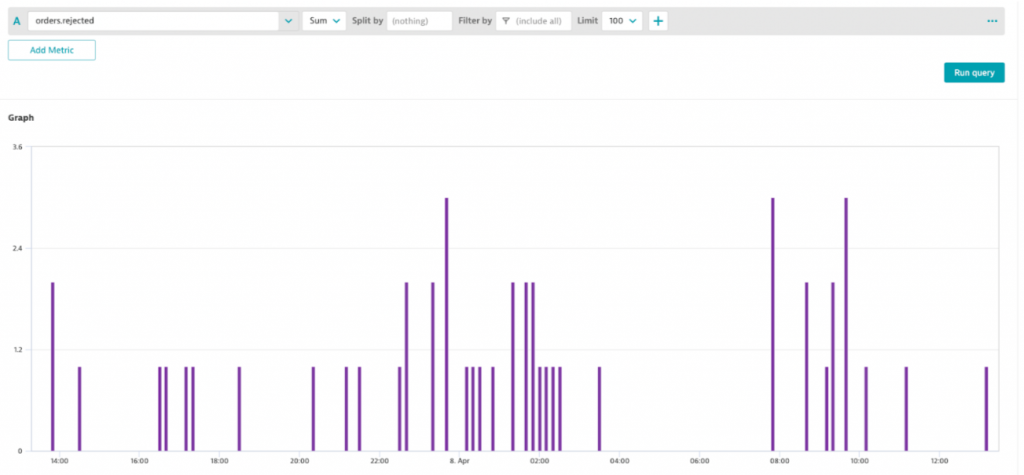1024x475 pixels.
Task: Click the funnel icon in Filter by
Action: click(506, 21)
